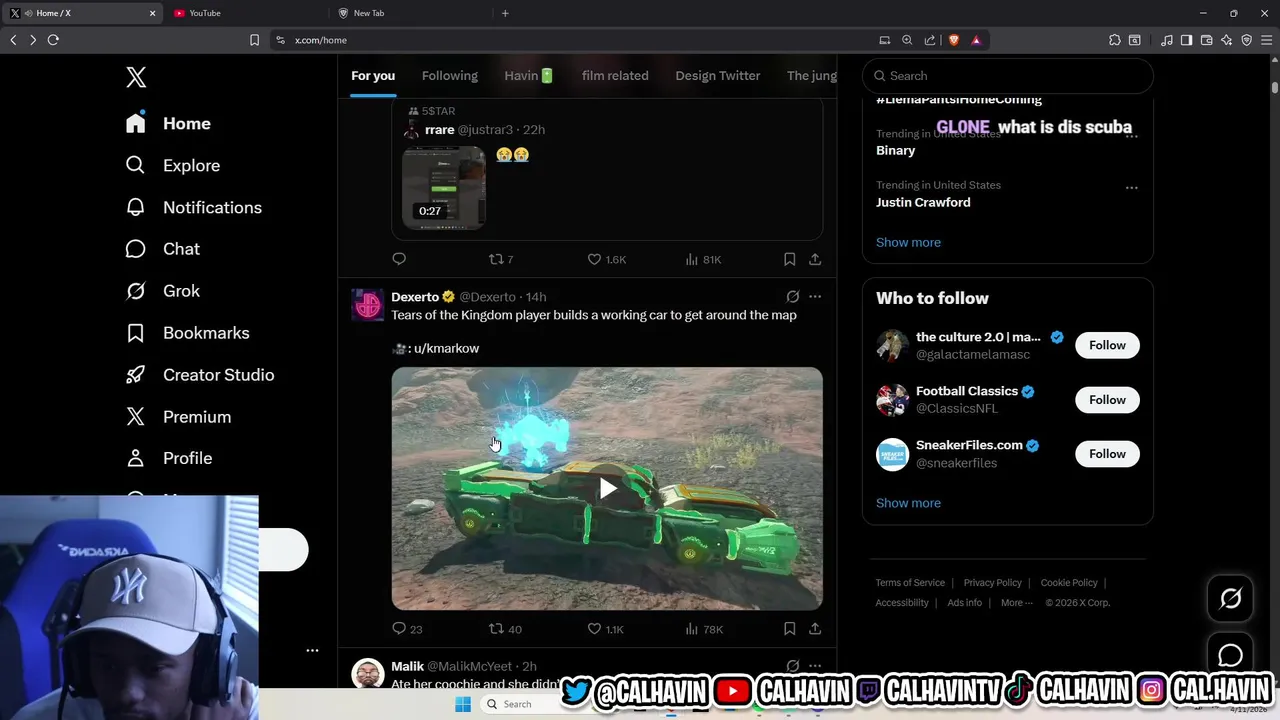Bookmark the Dexerto post

[x=789, y=629]
